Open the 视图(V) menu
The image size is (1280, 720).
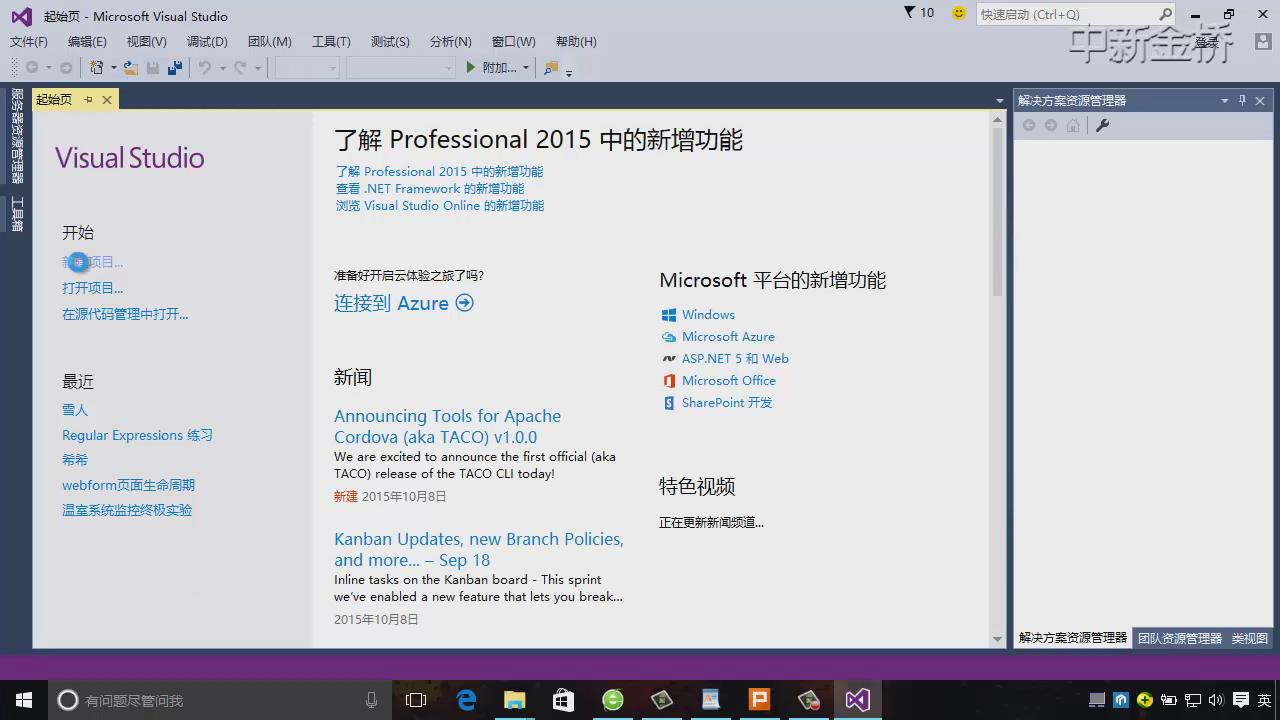(146, 41)
